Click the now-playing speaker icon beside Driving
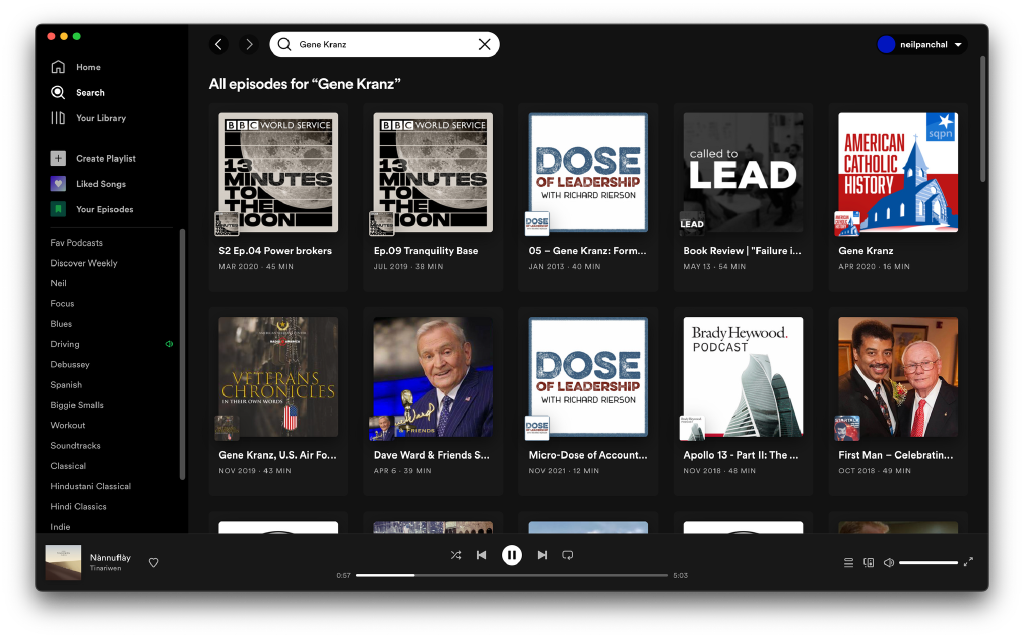The image size is (1024, 638). 169,344
